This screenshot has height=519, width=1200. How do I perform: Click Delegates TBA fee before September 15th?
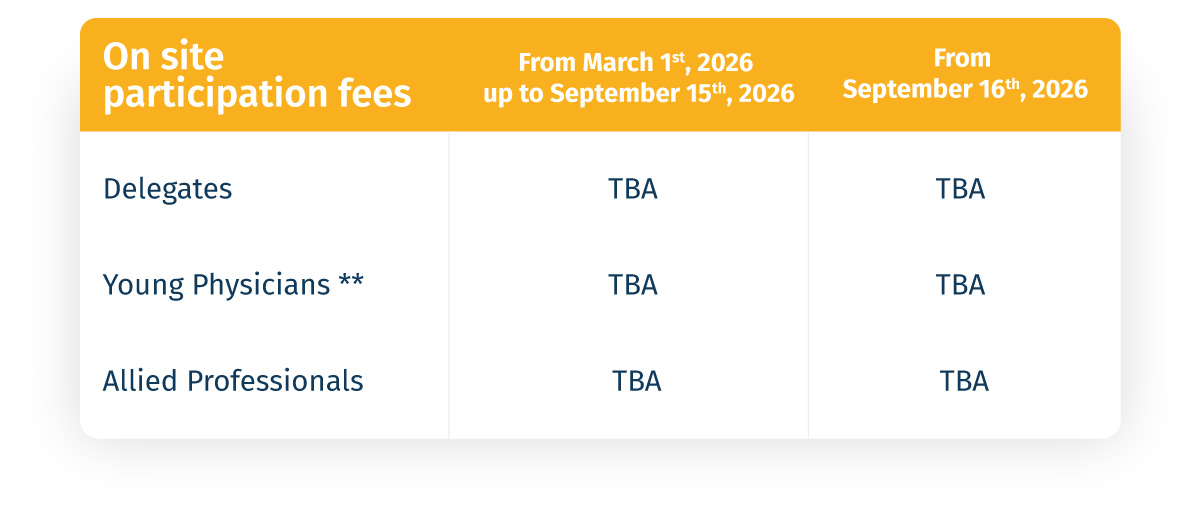tap(633, 189)
